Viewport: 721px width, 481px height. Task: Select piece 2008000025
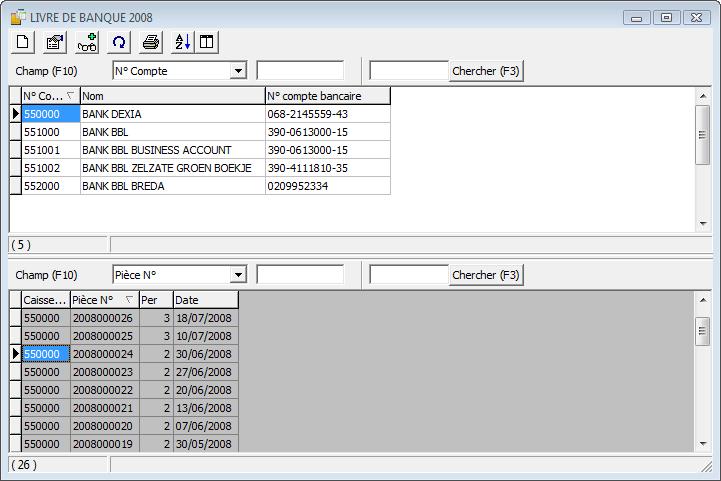[x=104, y=336]
